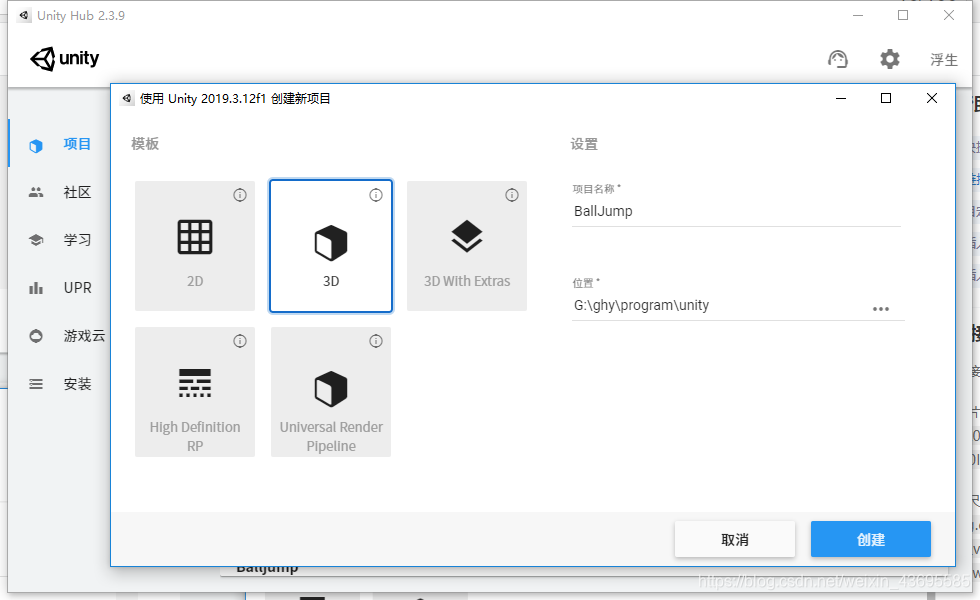The image size is (980, 600).
Task: Select the 3D template card
Action: 331,246
